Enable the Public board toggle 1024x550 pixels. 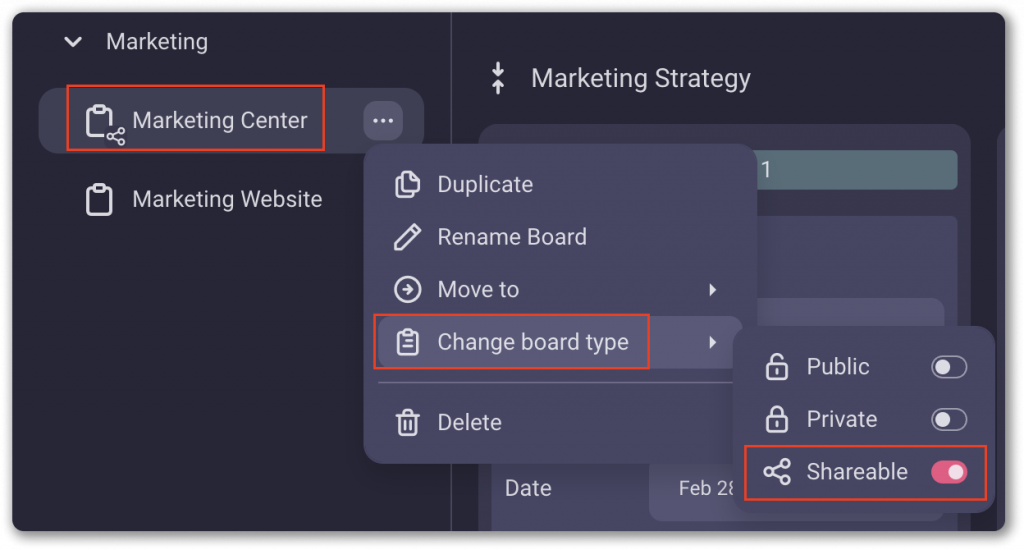coord(948,367)
